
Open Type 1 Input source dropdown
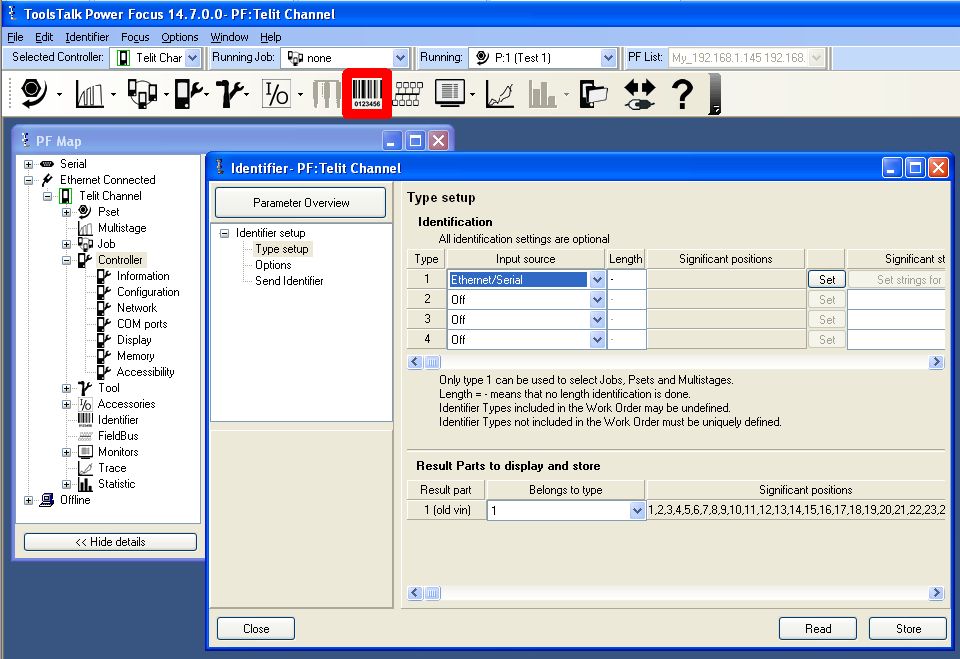[597, 280]
